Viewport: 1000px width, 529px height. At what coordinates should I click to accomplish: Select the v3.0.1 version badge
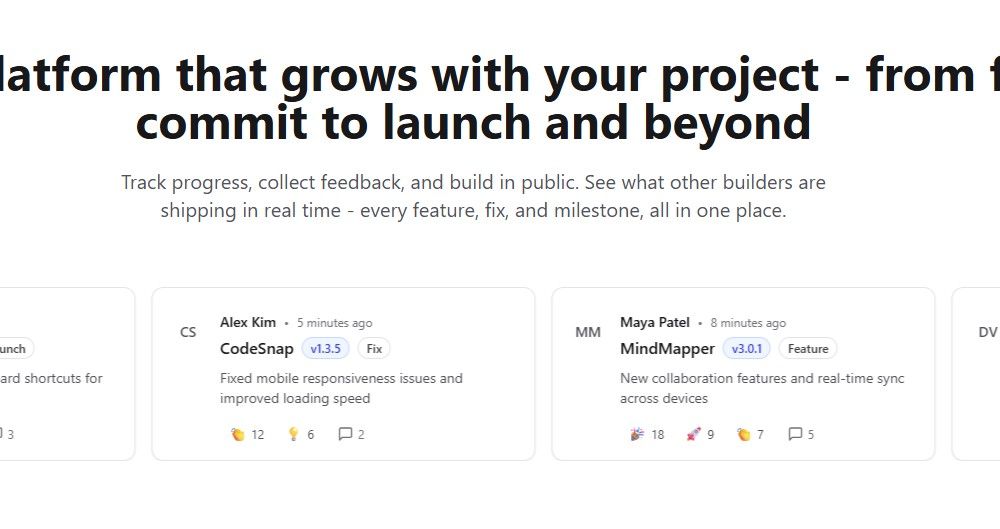pos(747,349)
